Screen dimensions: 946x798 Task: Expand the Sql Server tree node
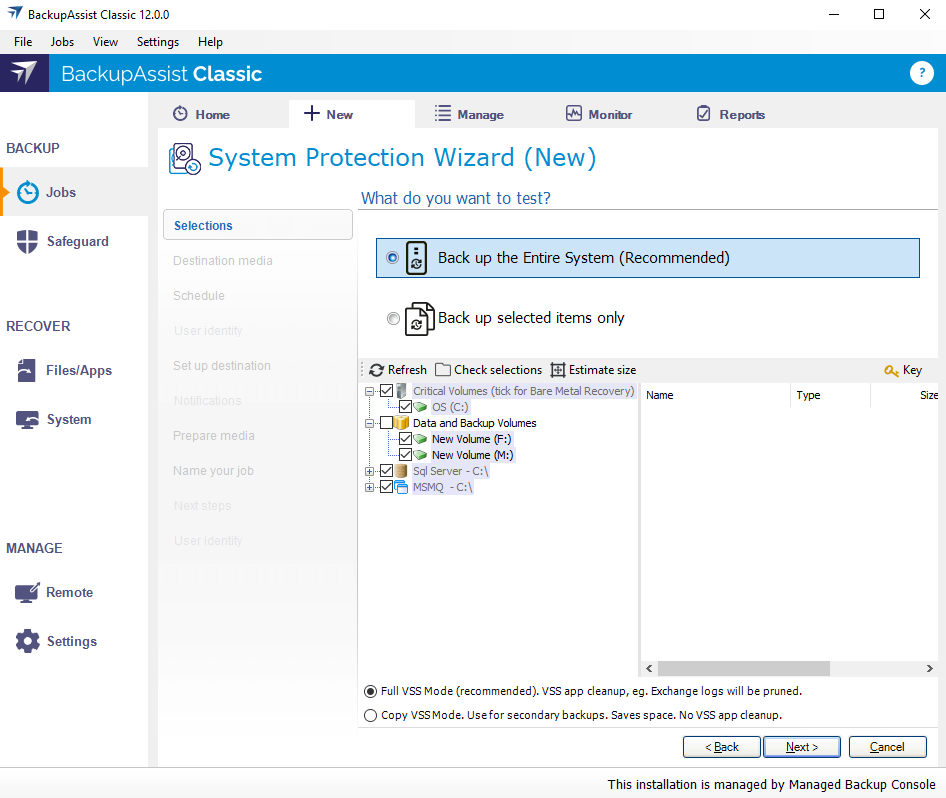click(x=369, y=471)
